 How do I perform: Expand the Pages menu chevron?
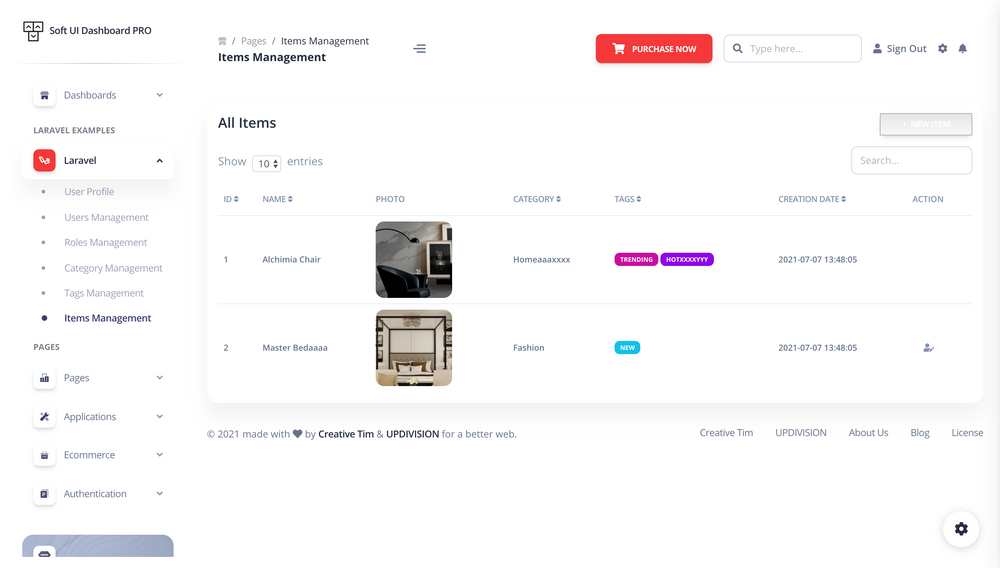pos(159,377)
